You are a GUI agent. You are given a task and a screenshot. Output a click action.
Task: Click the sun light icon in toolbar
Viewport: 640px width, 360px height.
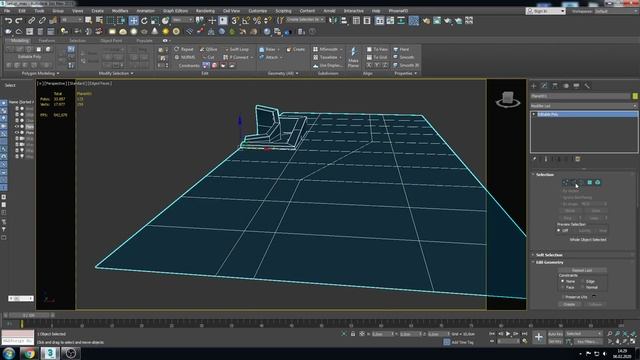coord(165,31)
